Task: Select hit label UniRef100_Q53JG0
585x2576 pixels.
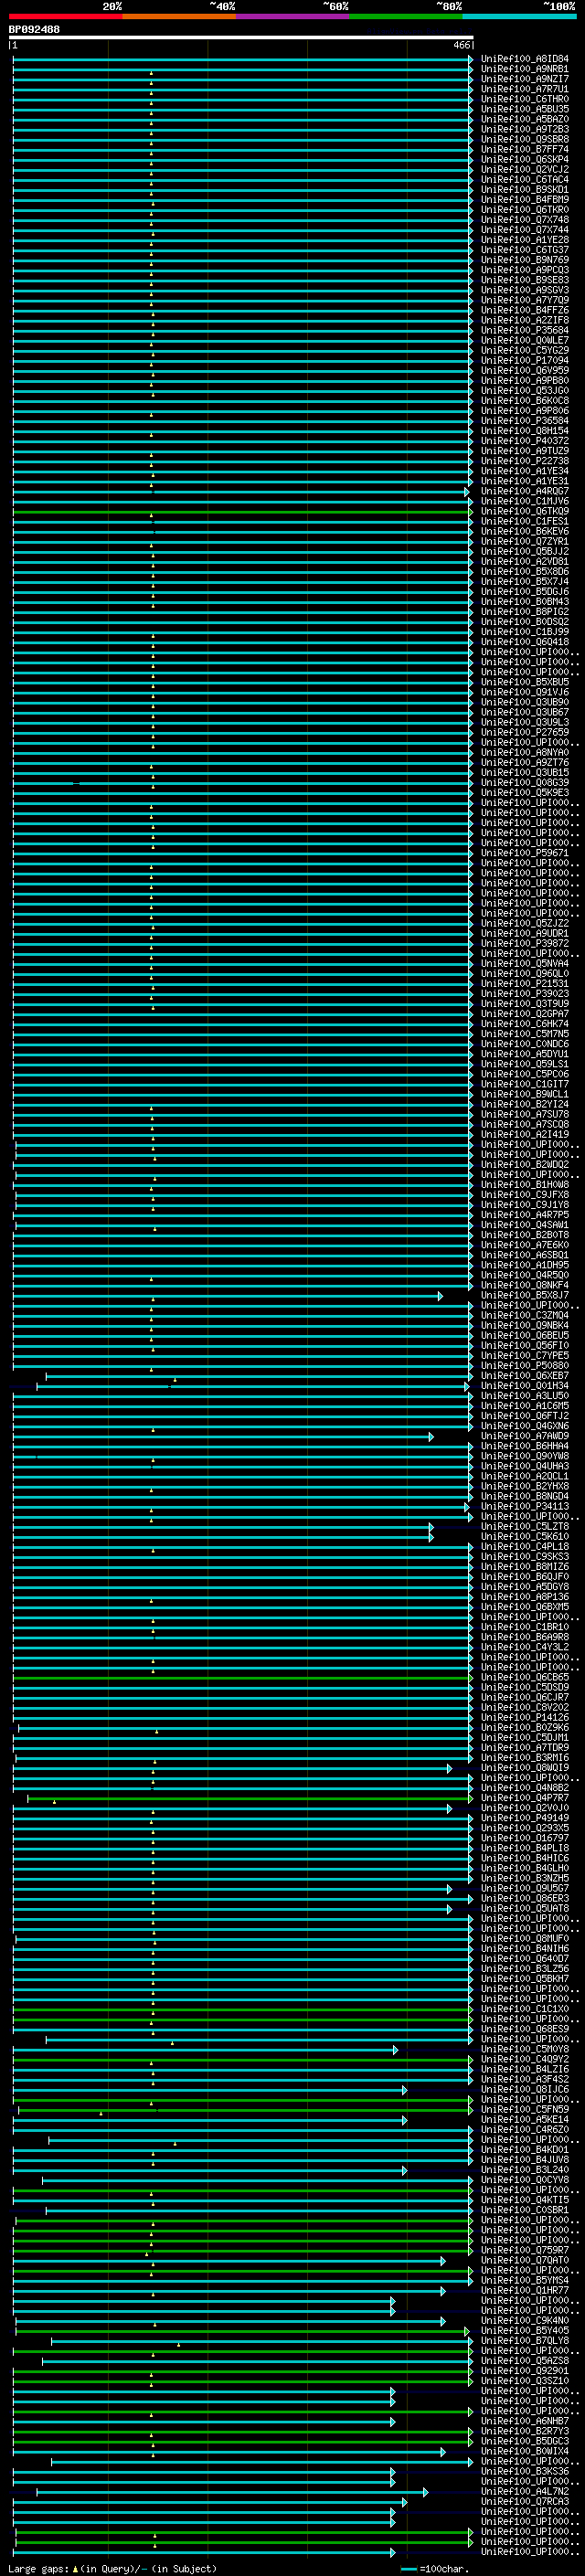Action: tap(525, 391)
